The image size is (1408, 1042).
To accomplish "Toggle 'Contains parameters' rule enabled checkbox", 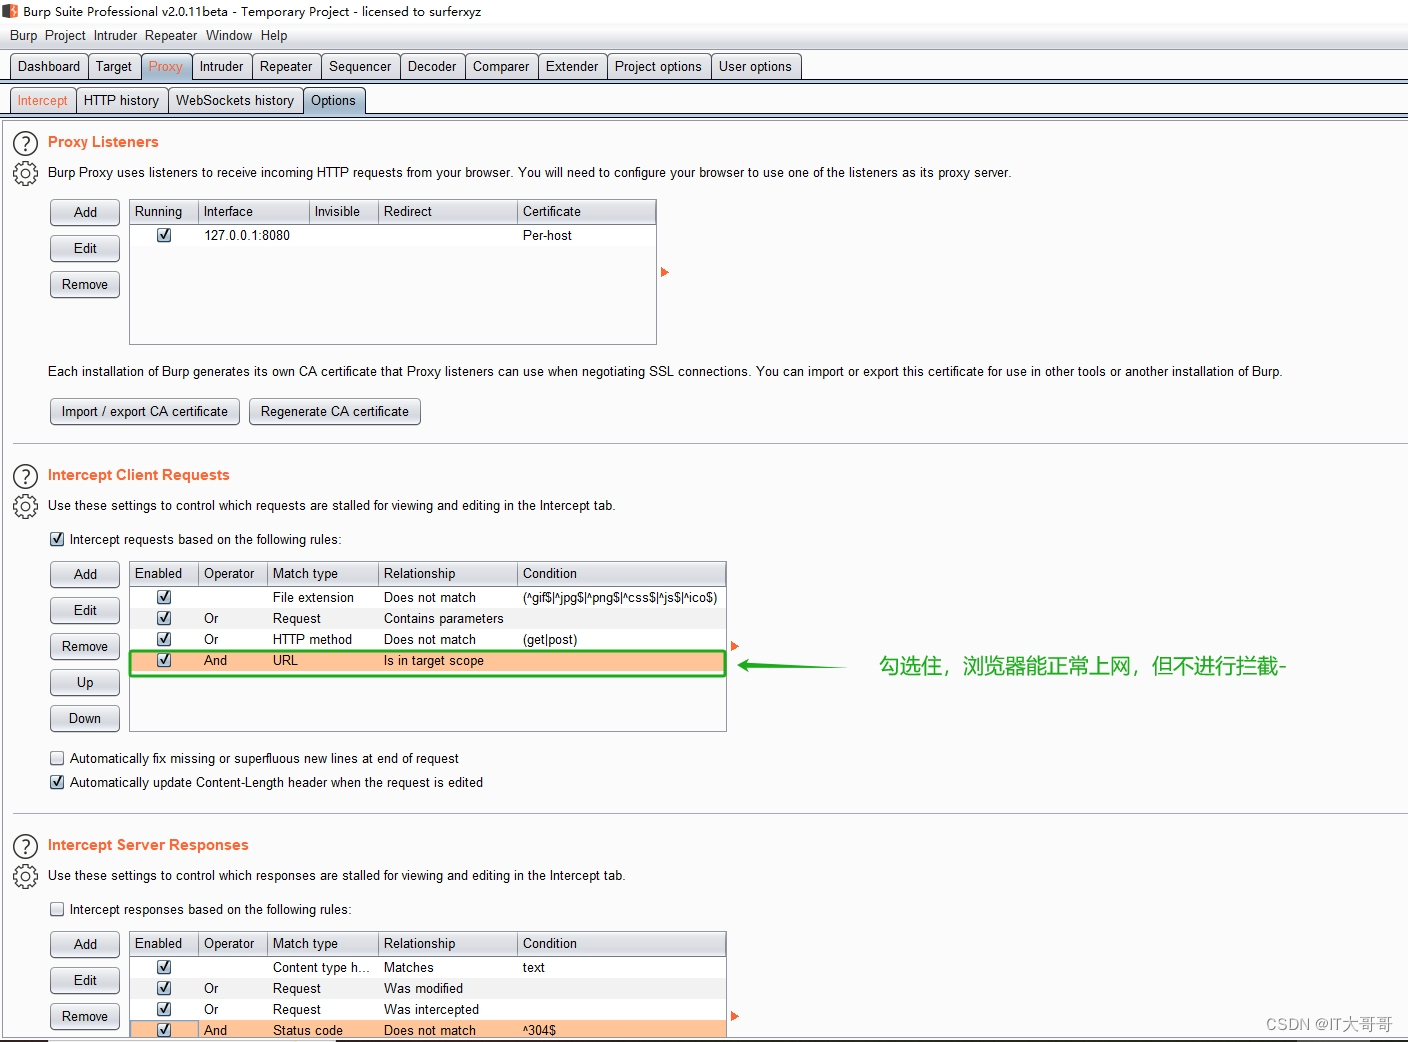I will 164,618.
